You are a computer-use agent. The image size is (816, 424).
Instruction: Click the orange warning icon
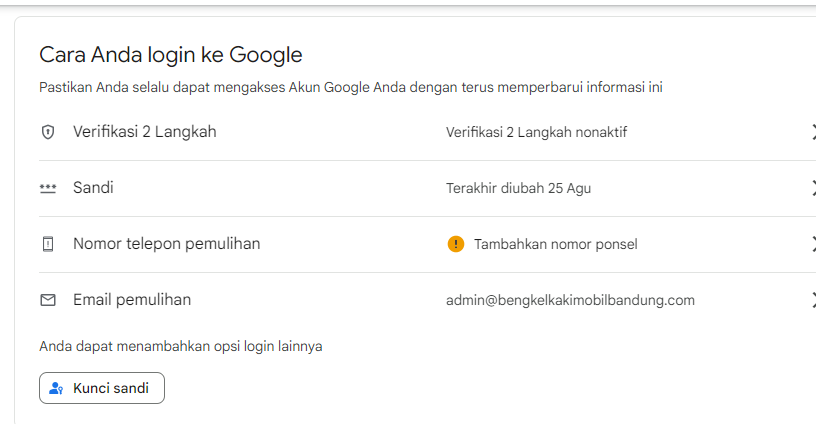tap(455, 244)
